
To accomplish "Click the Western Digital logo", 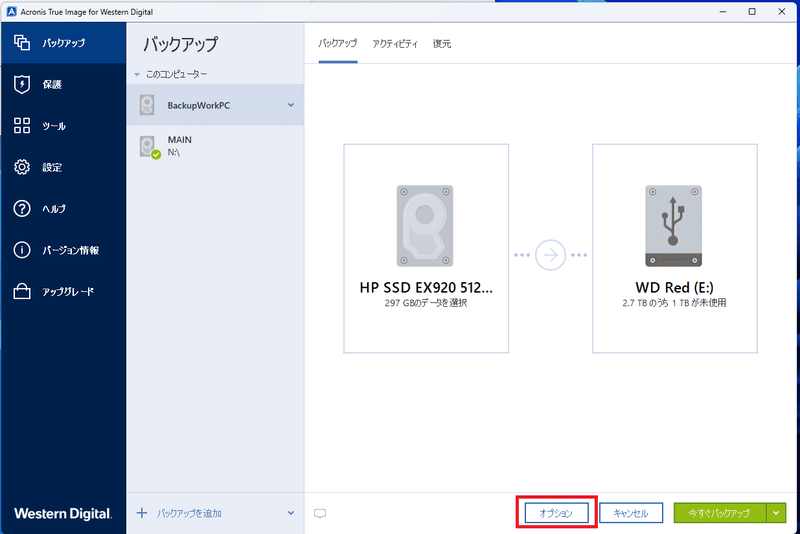I will click(x=63, y=514).
